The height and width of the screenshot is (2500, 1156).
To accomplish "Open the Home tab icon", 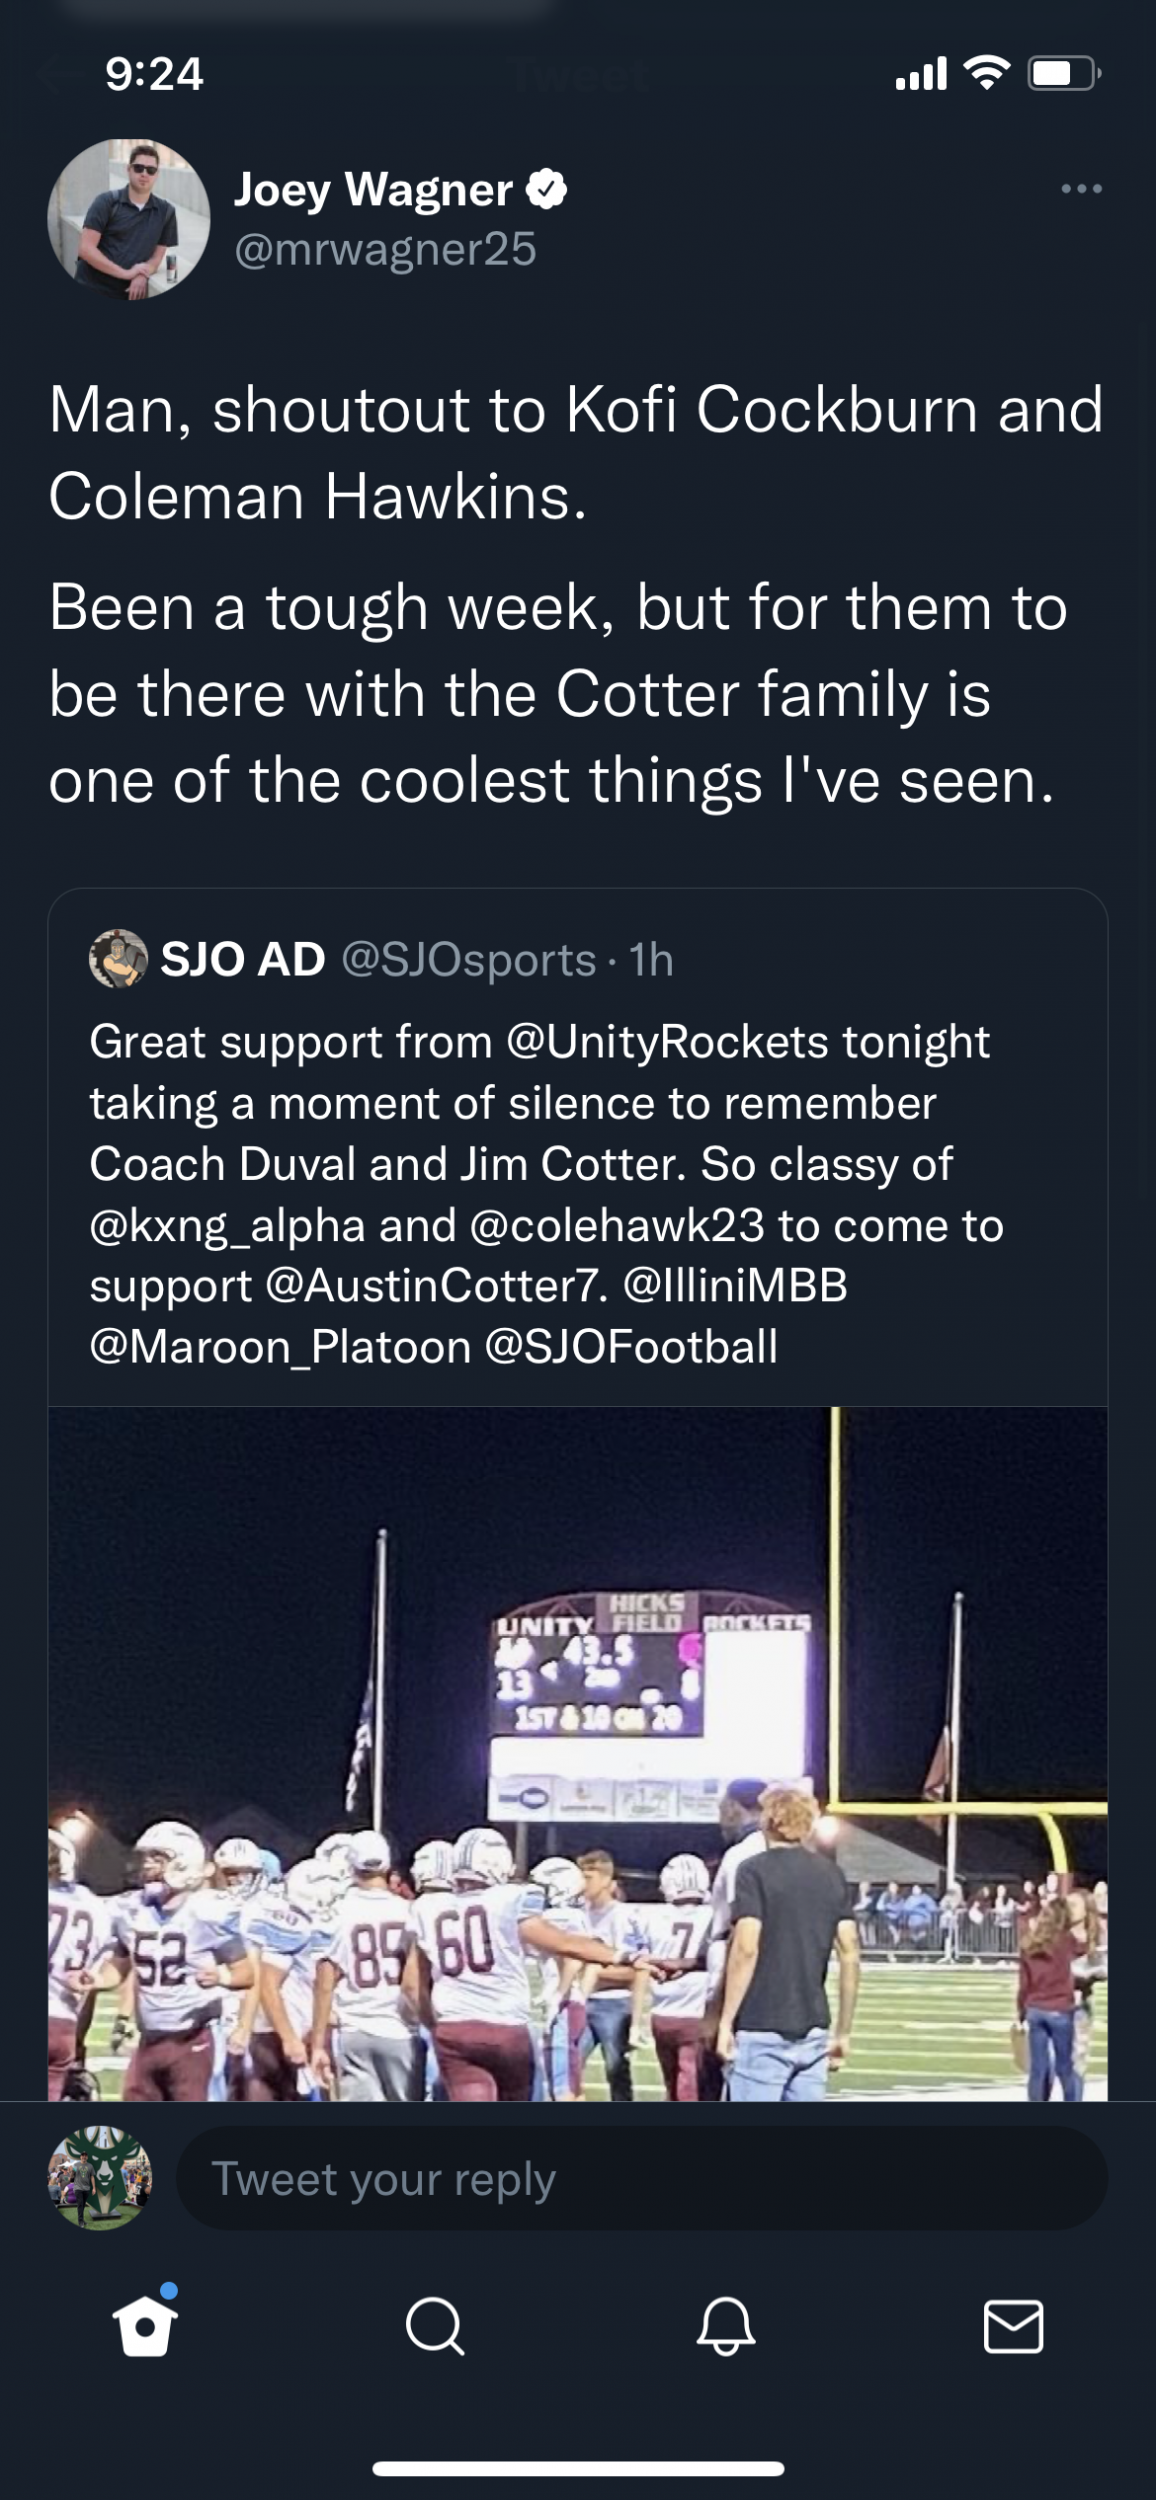I will 146,2325.
